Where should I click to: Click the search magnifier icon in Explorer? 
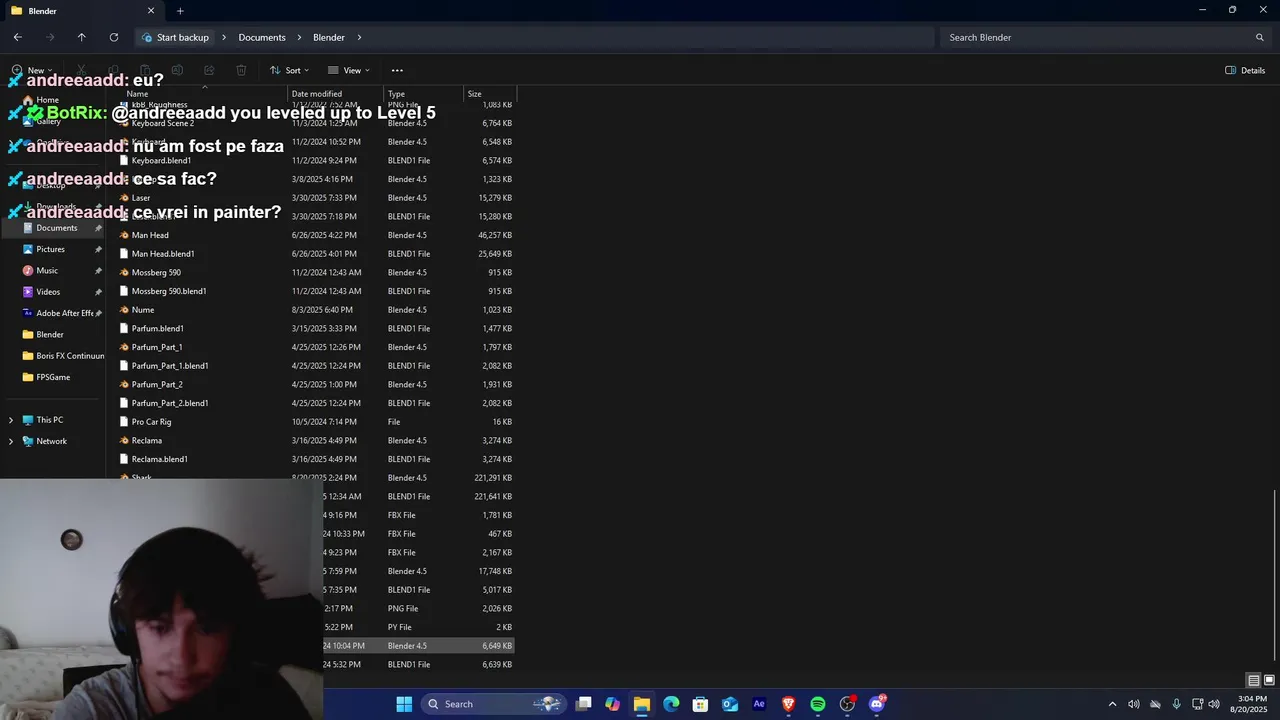(1259, 37)
